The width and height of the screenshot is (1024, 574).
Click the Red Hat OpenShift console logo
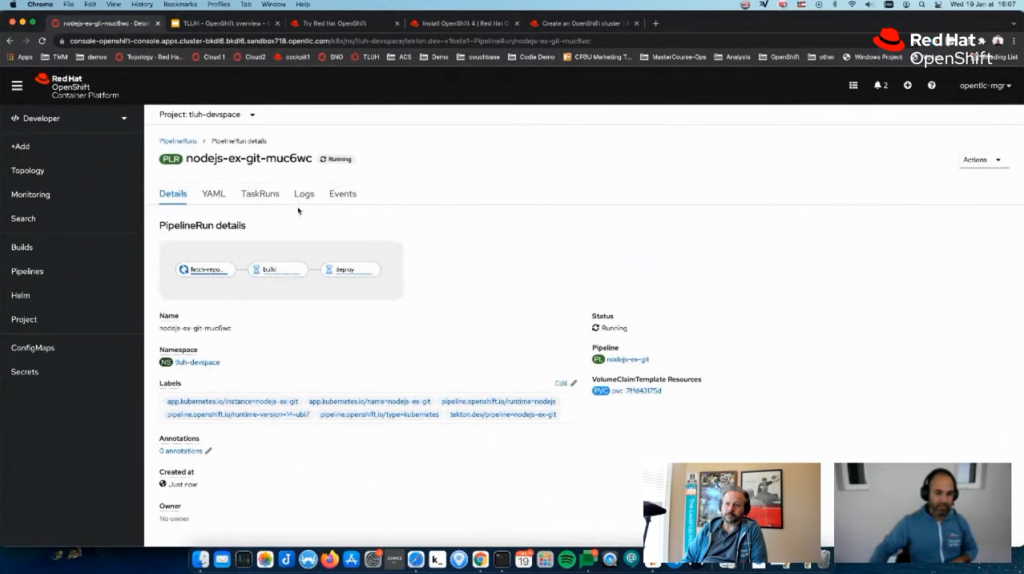coord(76,86)
